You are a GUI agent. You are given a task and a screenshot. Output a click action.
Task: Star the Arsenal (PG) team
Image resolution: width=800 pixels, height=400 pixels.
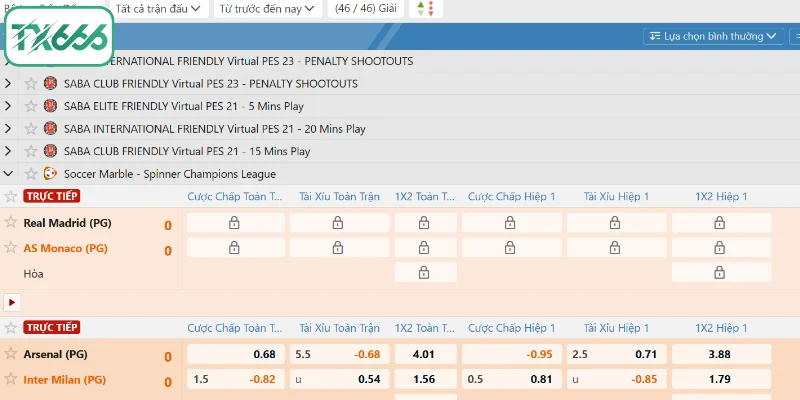click(10, 353)
